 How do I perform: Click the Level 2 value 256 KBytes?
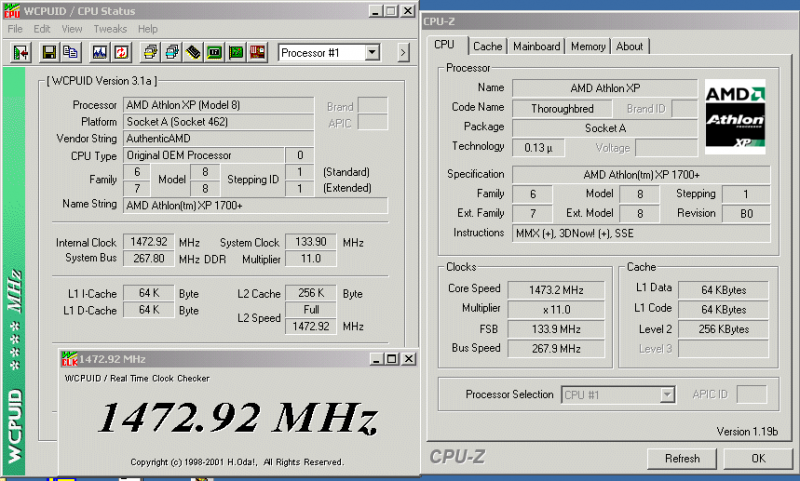click(x=723, y=330)
